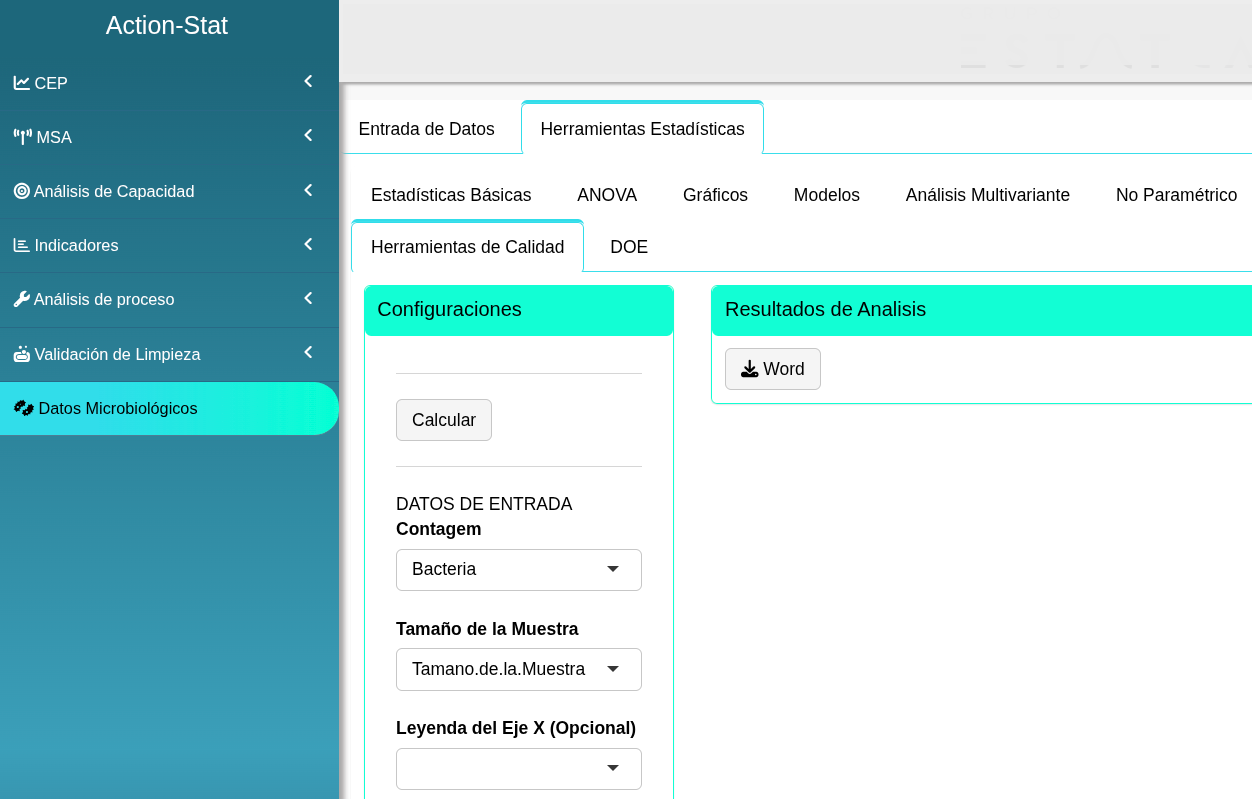Open the Contagem dropdown showing Bacteria
This screenshot has height=799, width=1252.
pos(518,570)
